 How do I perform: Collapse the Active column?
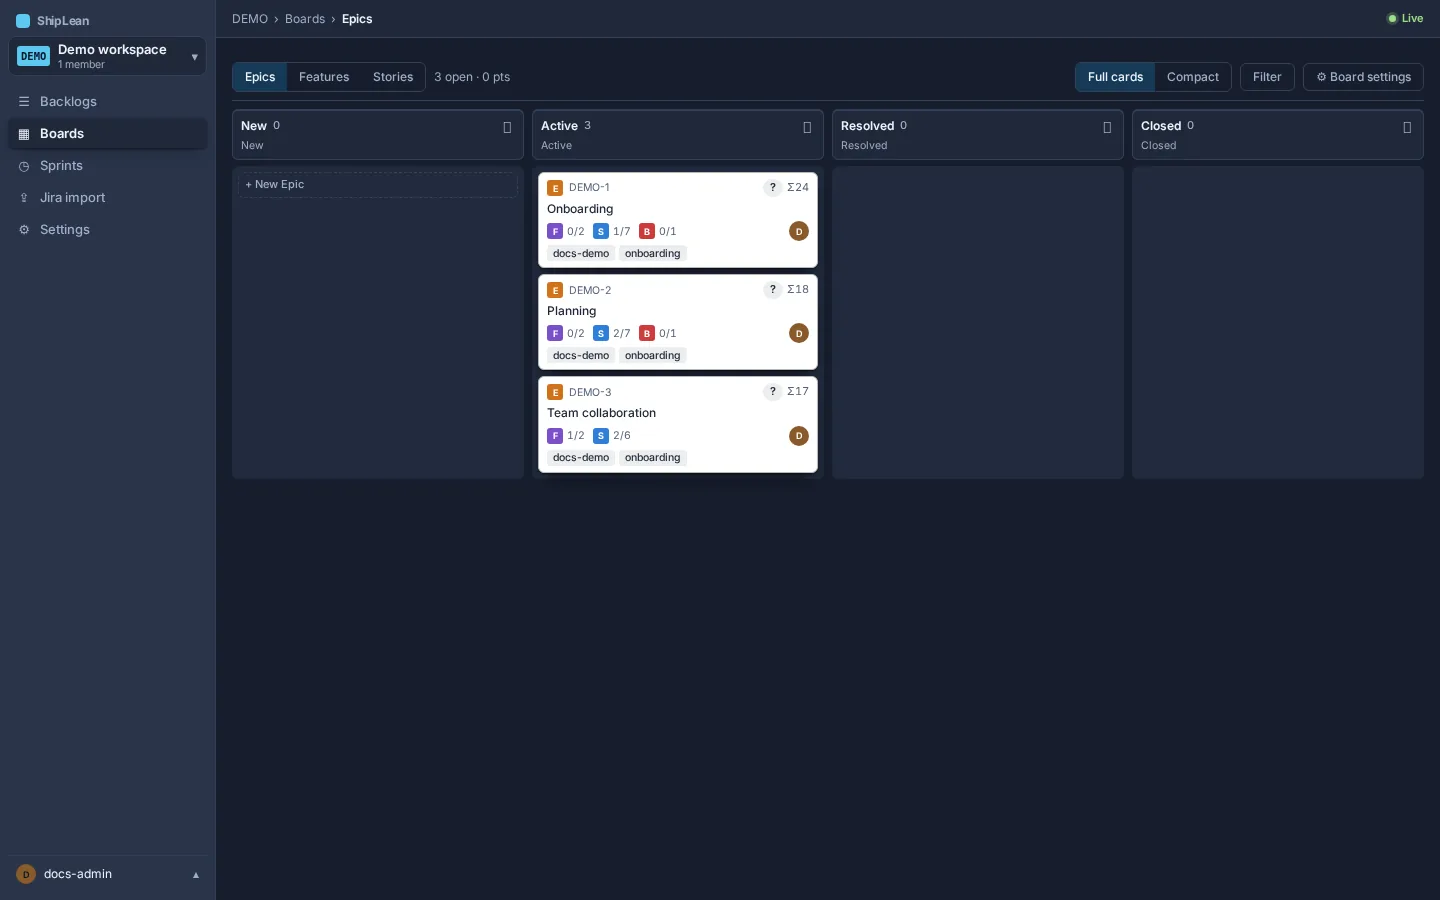[807, 128]
